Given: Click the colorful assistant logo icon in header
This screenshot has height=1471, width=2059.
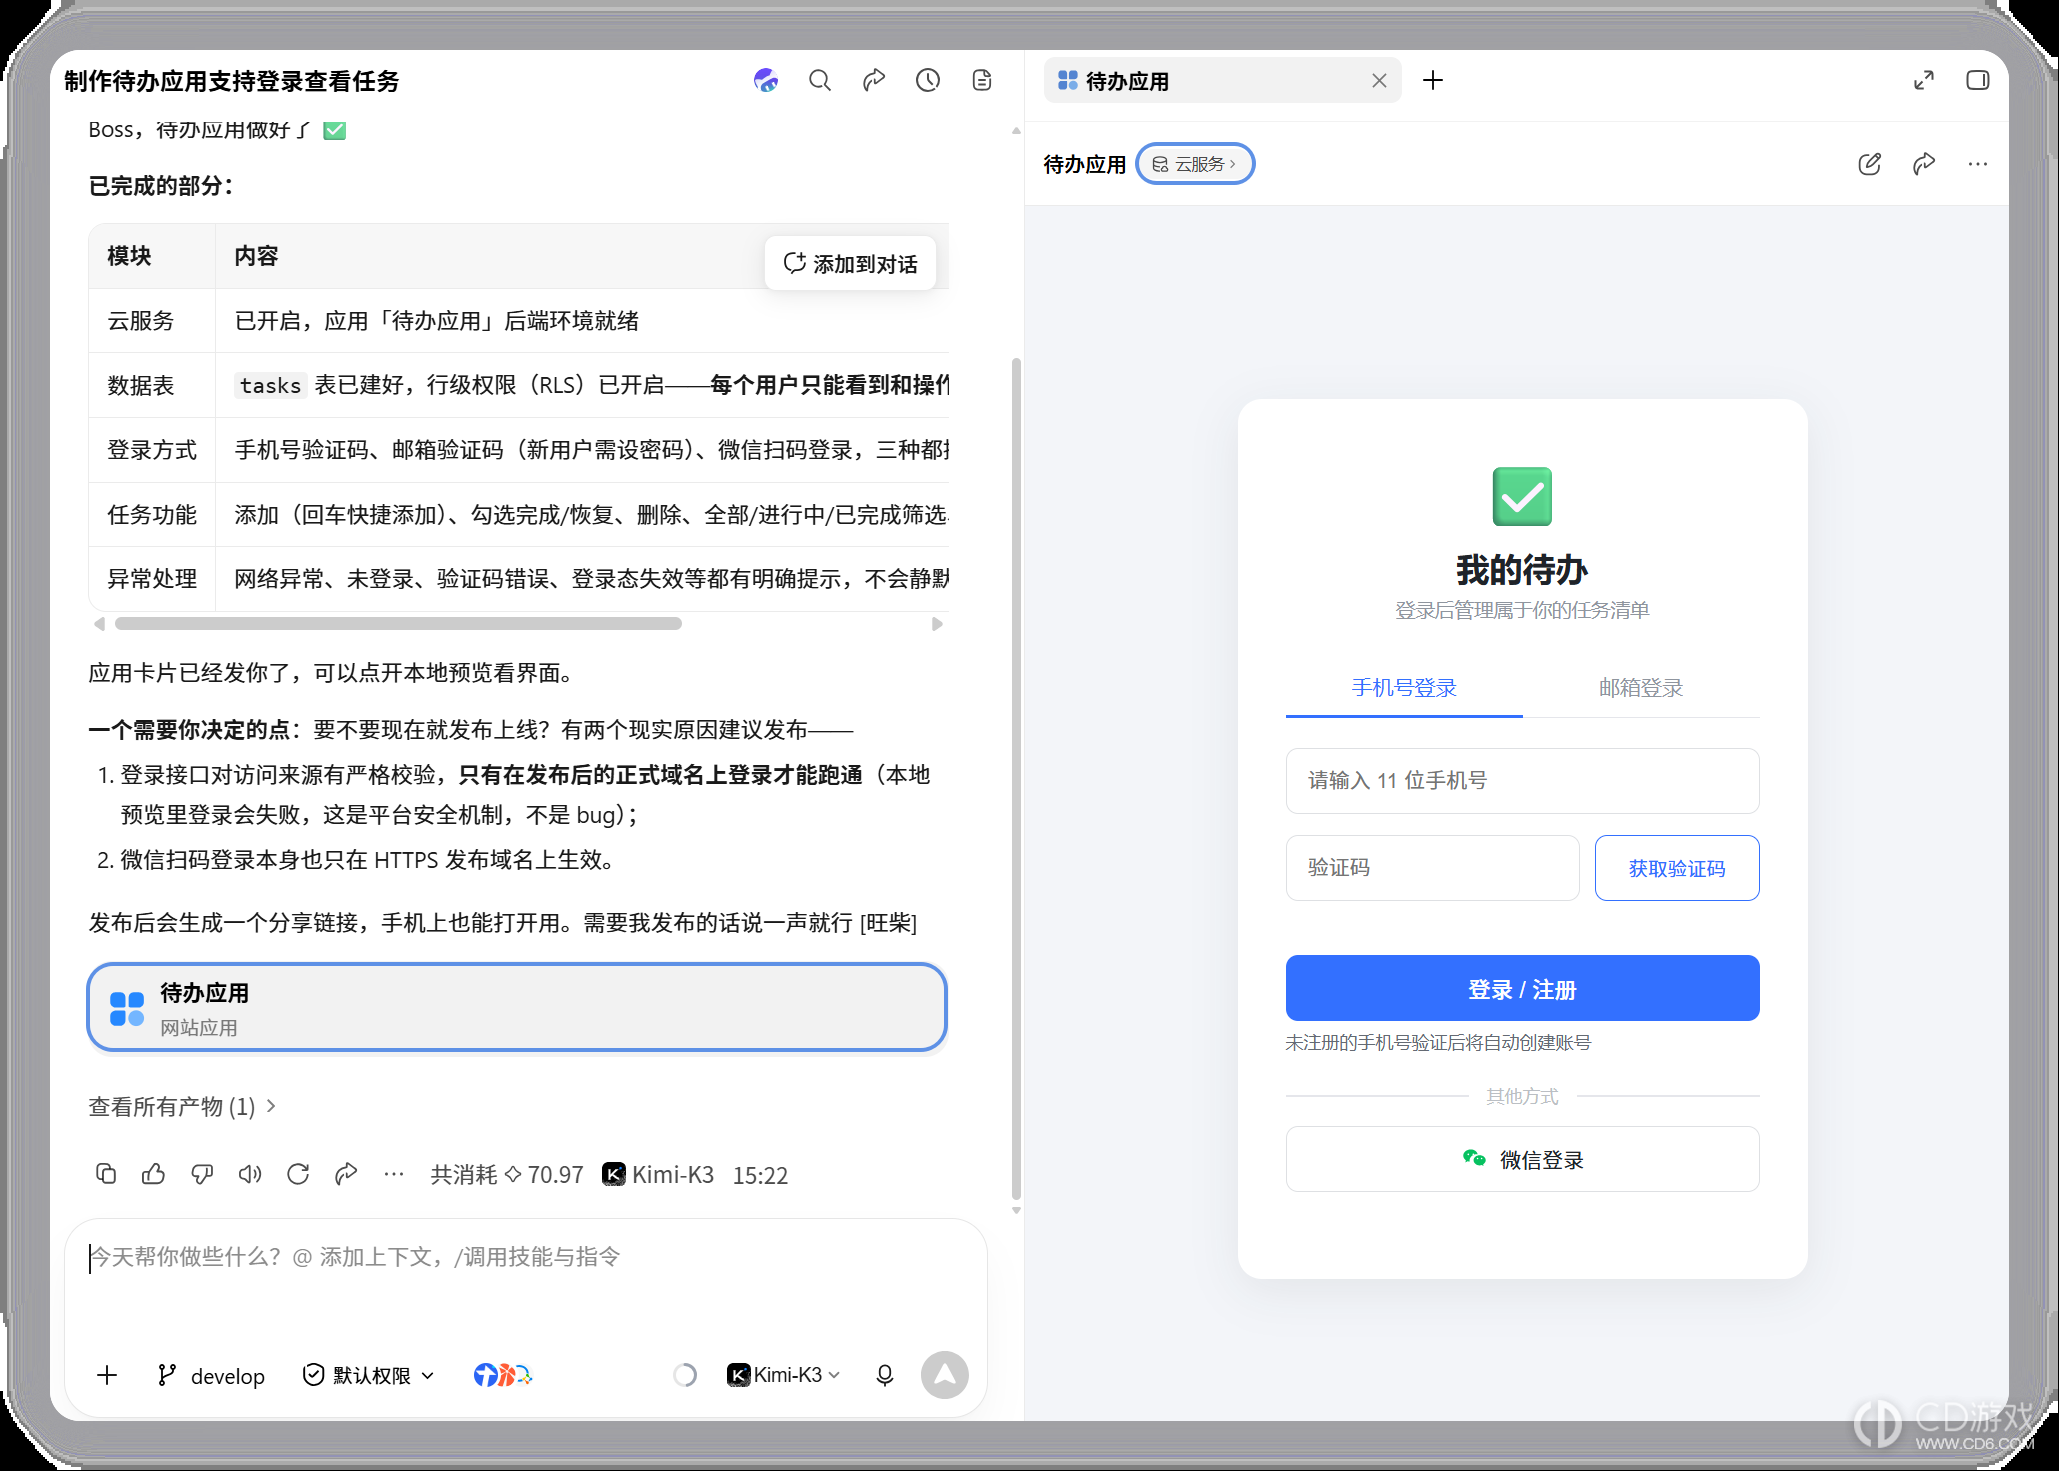Looking at the screenshot, I should click(x=766, y=81).
